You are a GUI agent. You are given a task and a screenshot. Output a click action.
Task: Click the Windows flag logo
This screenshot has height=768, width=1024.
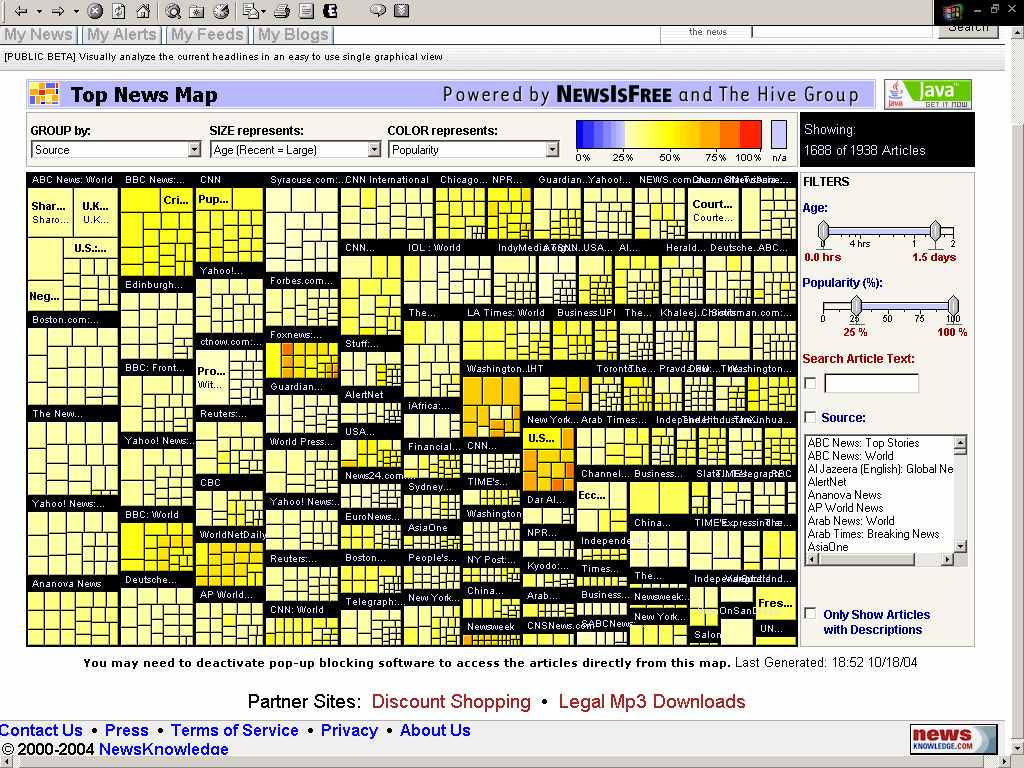click(952, 12)
